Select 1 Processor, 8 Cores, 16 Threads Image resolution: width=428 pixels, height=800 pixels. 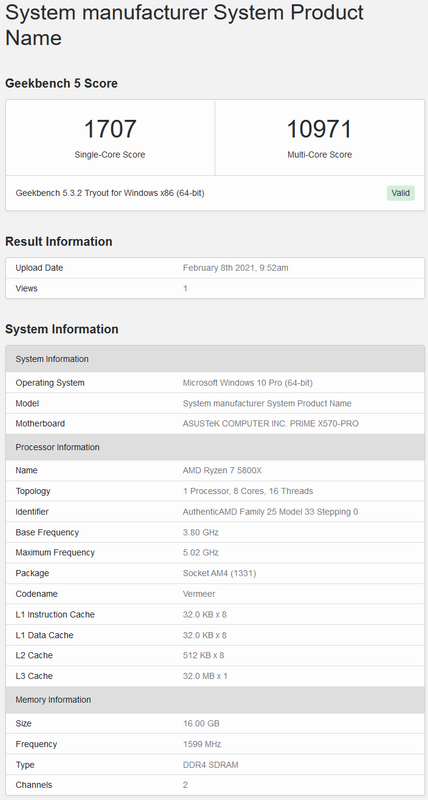click(x=248, y=491)
